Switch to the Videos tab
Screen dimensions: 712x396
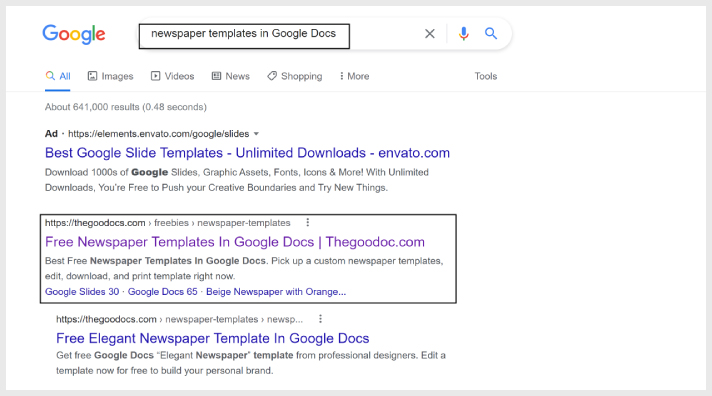click(173, 76)
